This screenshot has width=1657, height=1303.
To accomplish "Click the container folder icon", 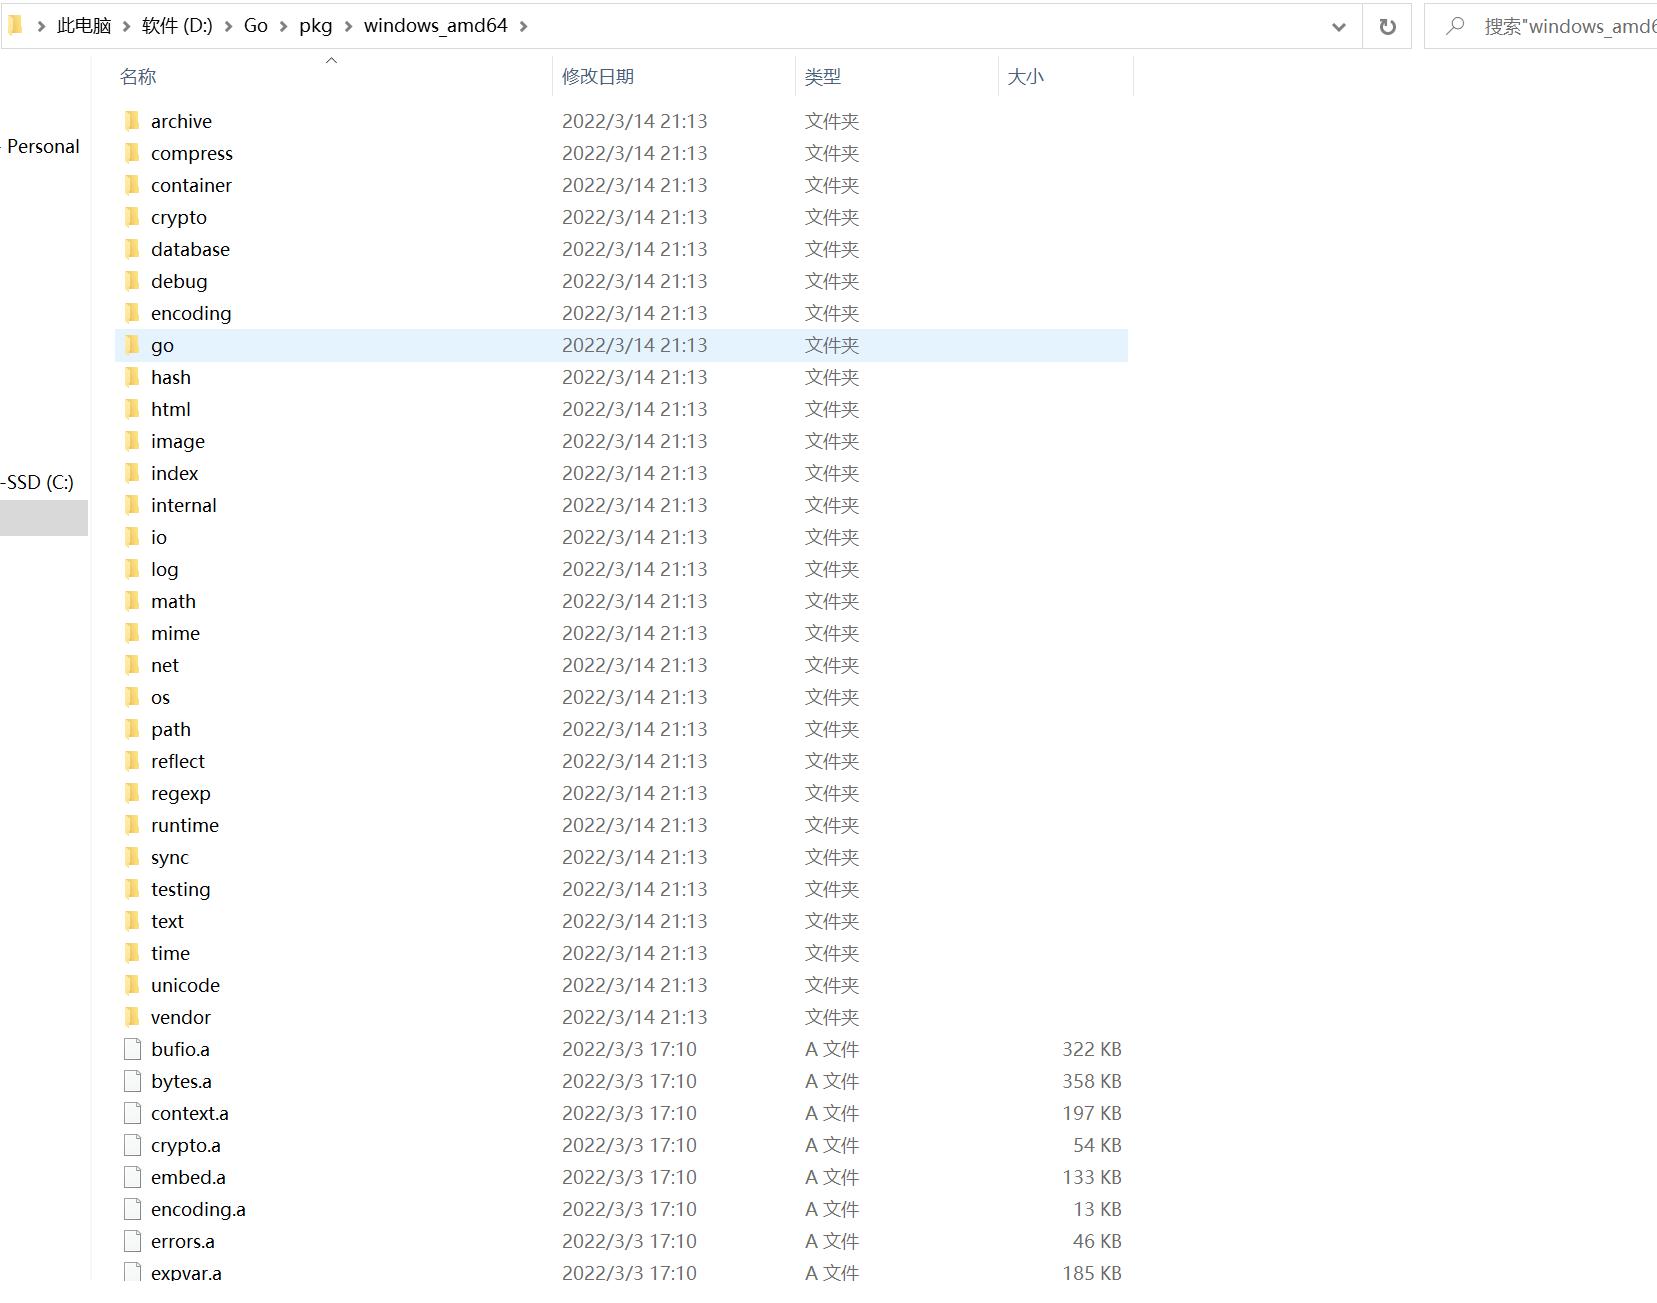I will tap(132, 185).
